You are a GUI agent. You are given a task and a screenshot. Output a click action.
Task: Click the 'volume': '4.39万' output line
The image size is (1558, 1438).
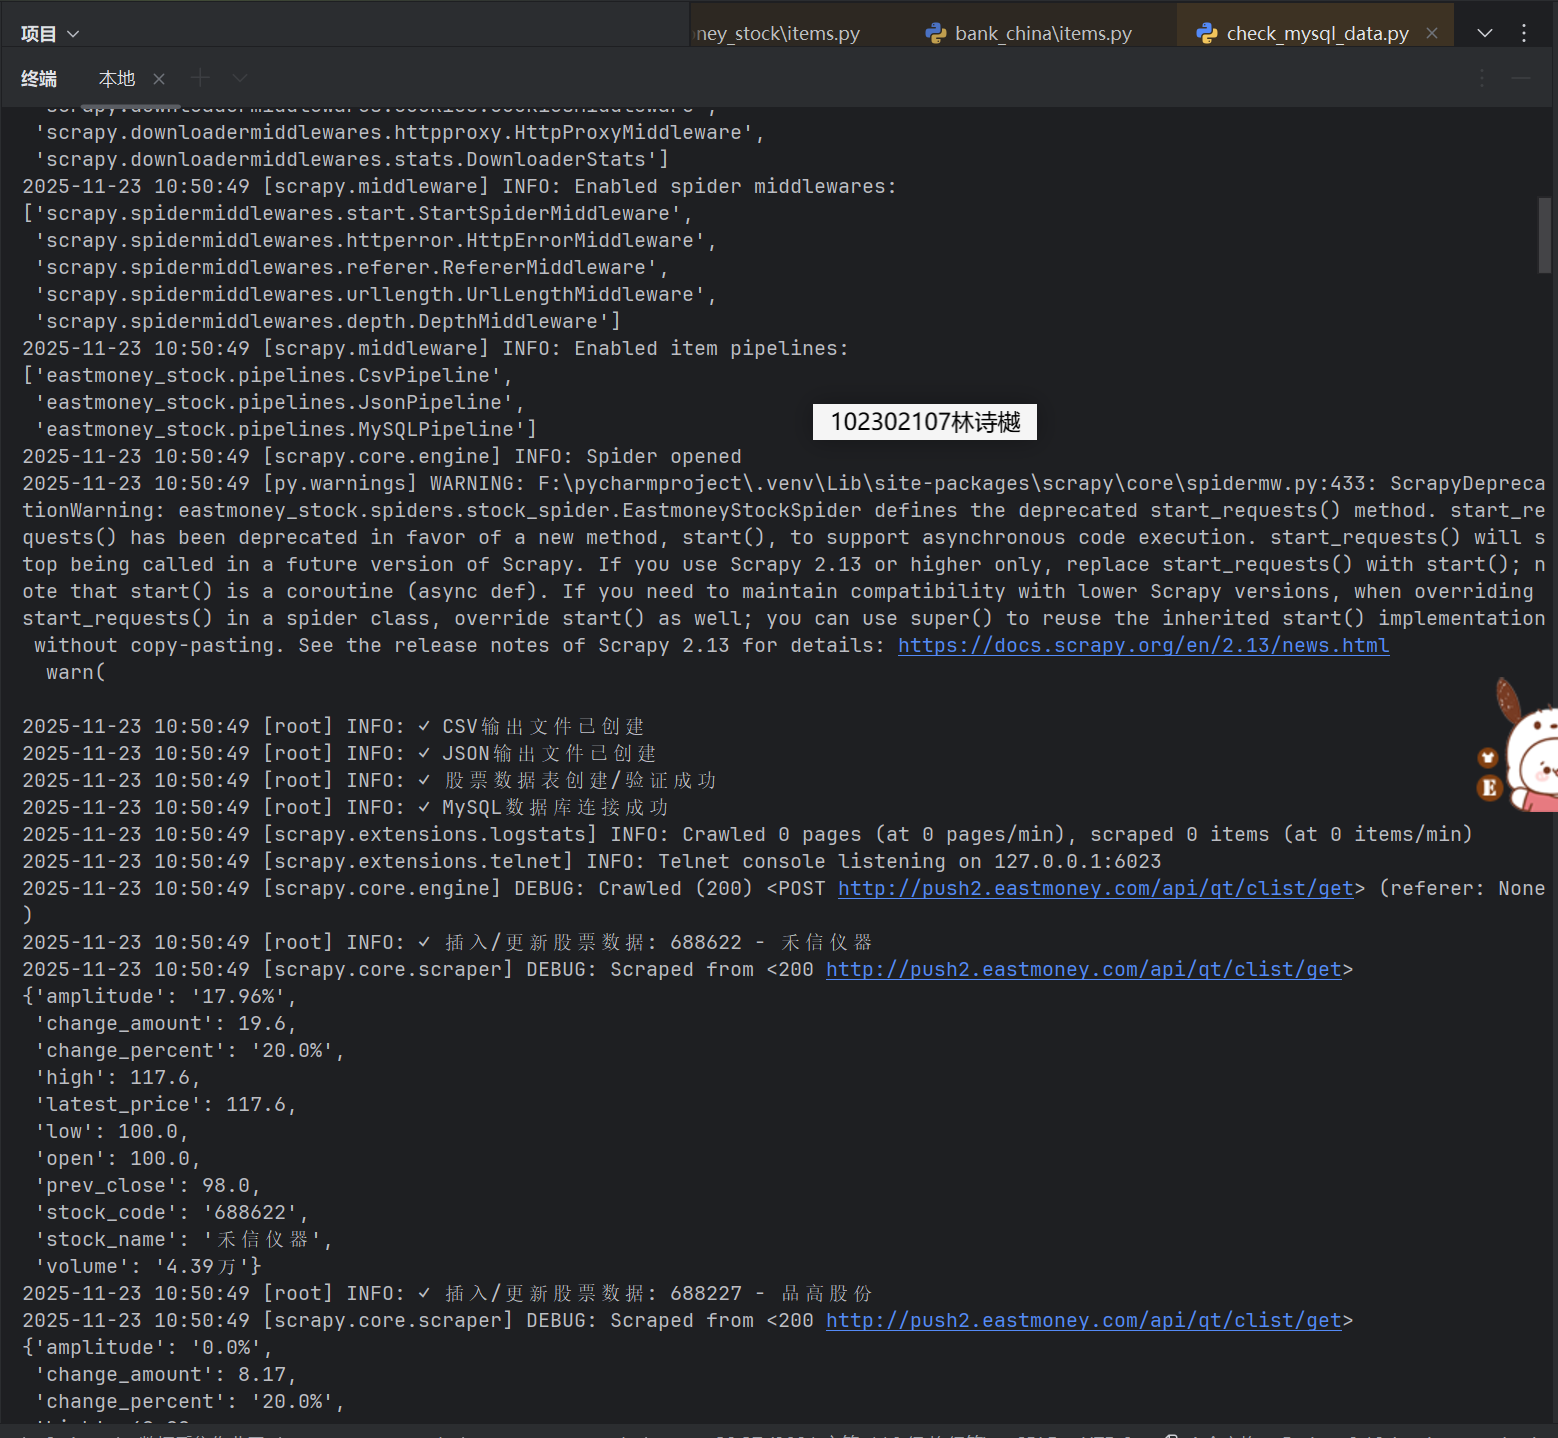click(x=148, y=1266)
